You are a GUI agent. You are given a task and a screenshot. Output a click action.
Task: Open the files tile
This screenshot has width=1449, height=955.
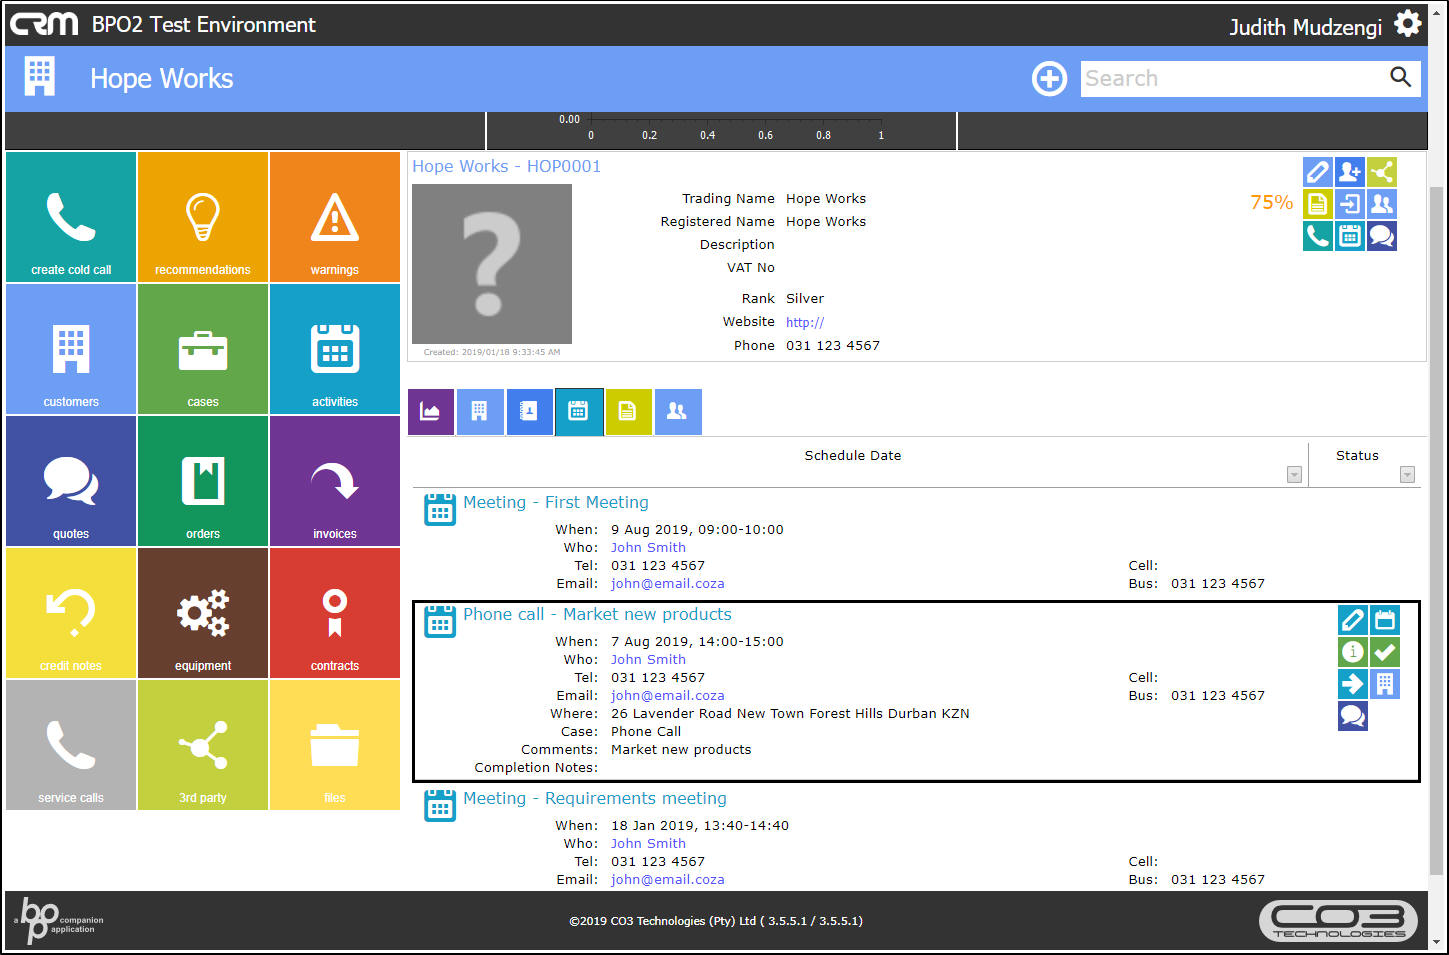(x=335, y=745)
